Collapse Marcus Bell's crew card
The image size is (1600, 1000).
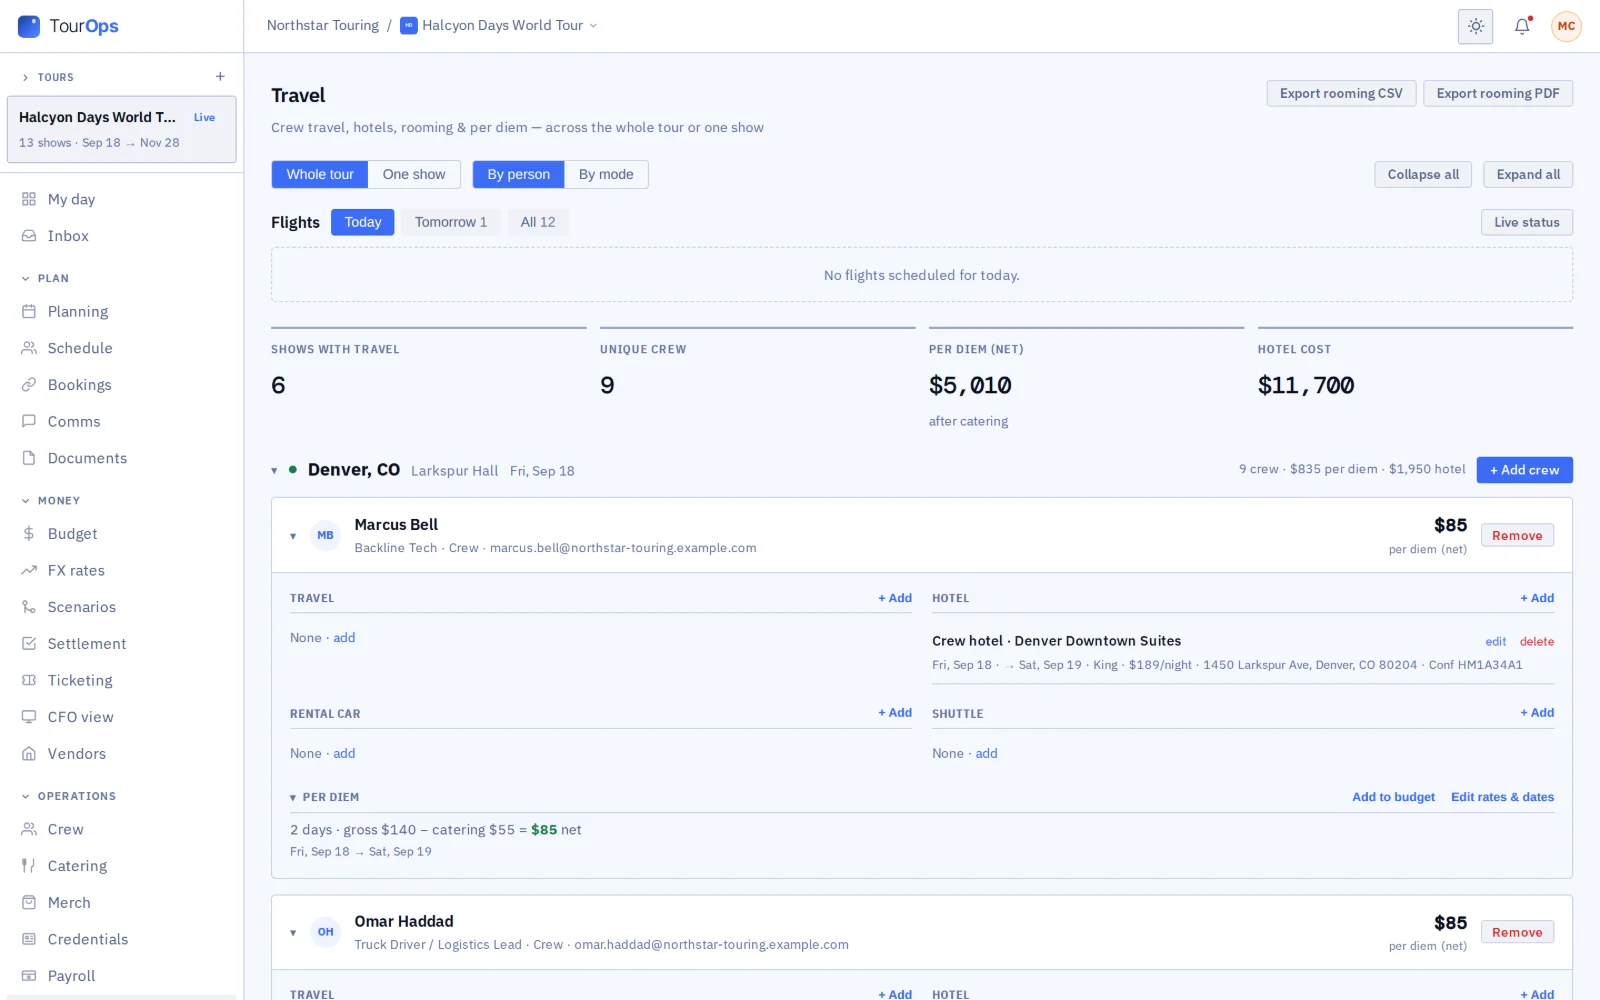pos(293,536)
